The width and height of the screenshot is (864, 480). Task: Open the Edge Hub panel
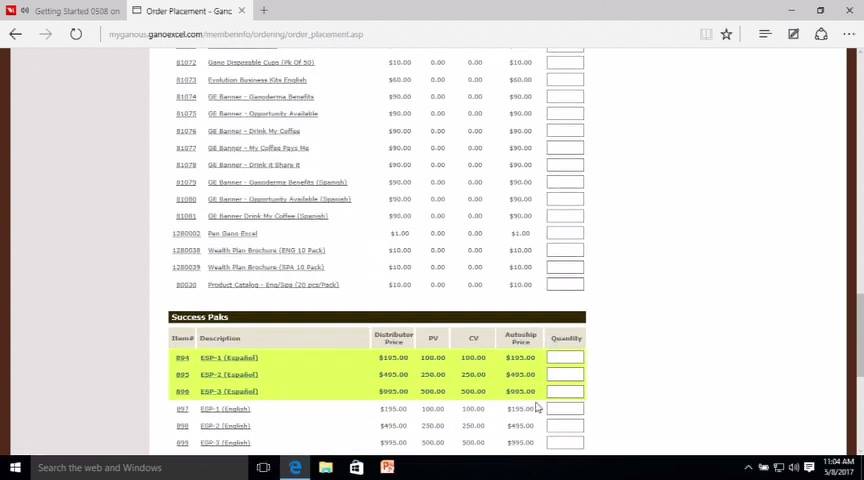(x=765, y=34)
